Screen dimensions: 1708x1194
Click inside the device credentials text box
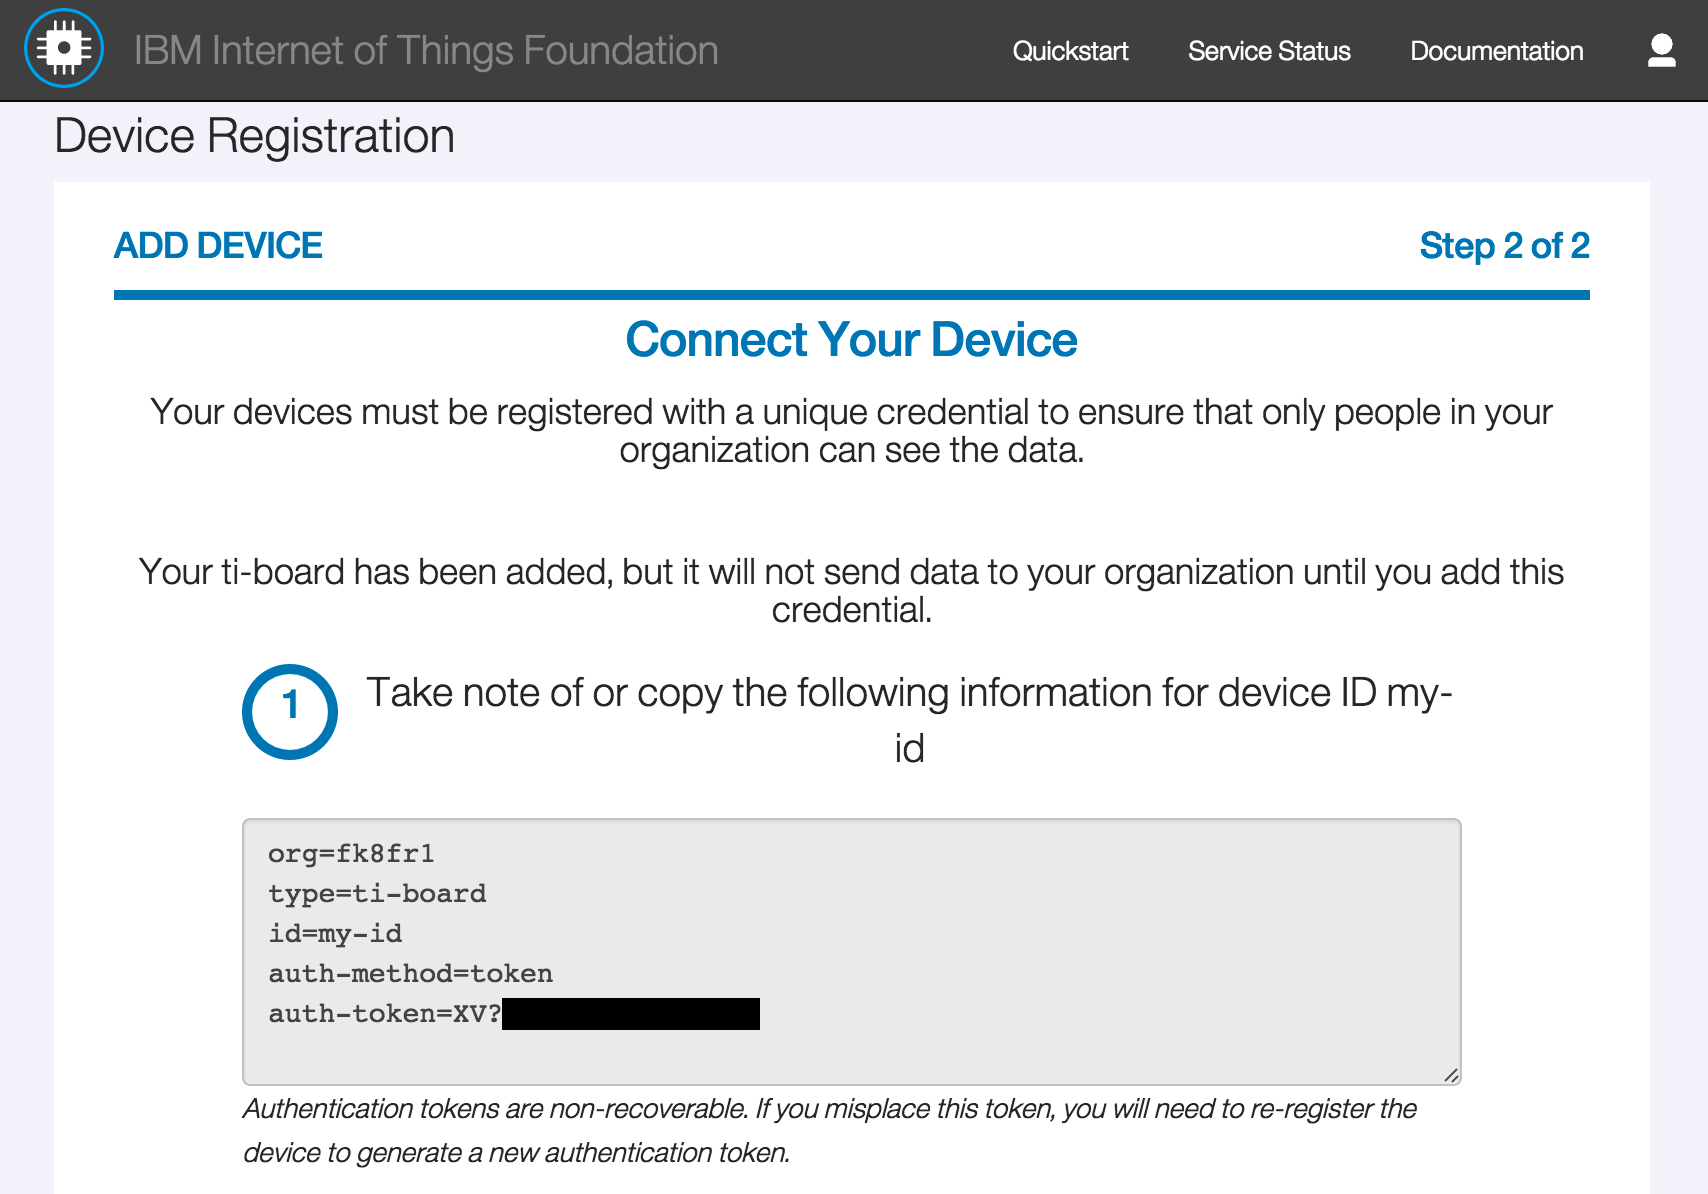(852, 952)
